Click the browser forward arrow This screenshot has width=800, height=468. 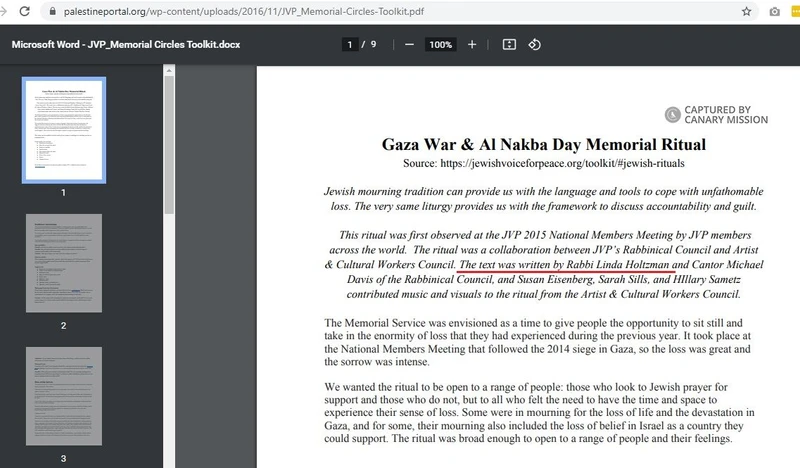pos(3,11)
